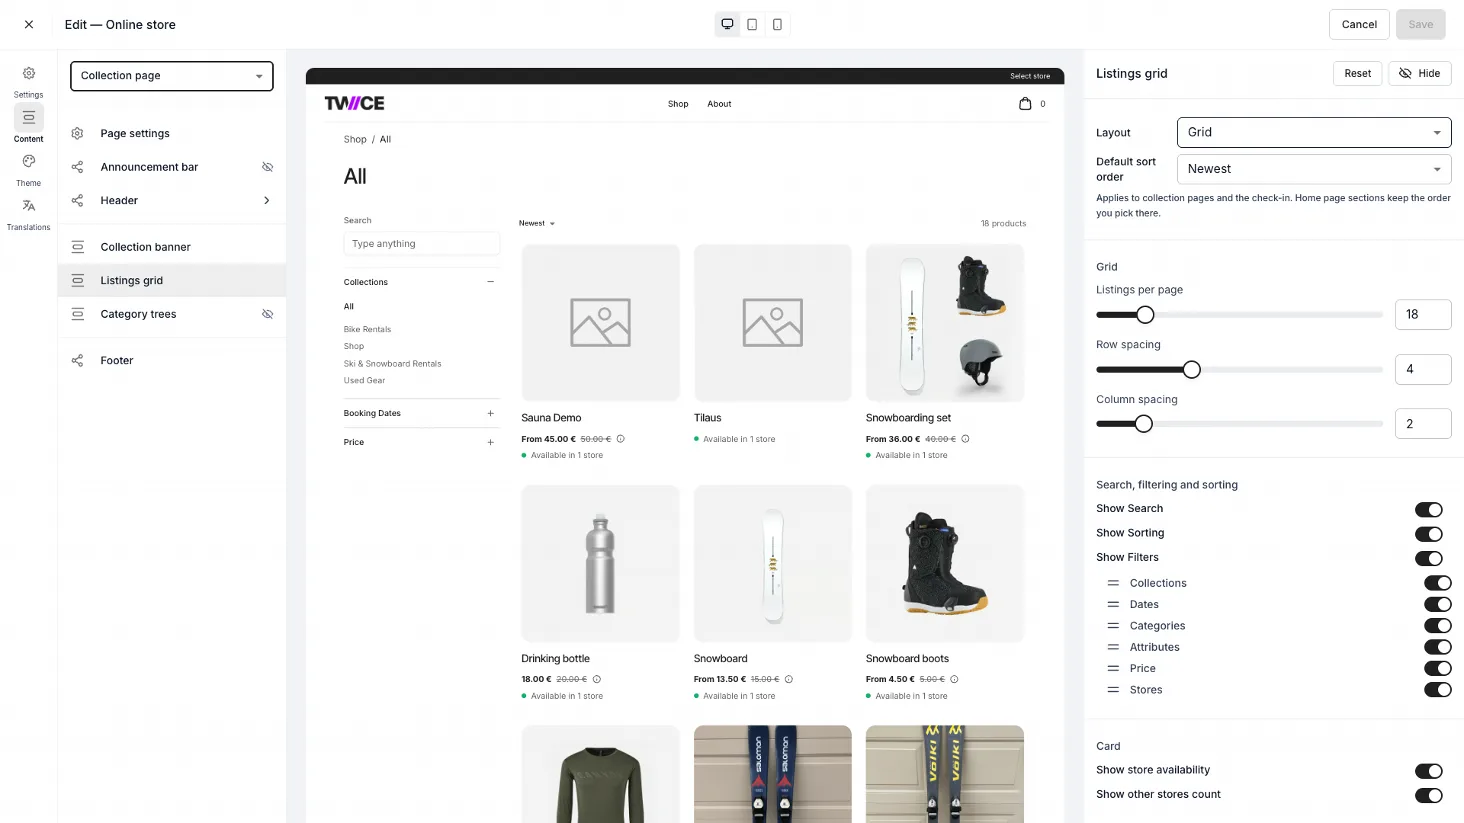Open the Layout Grid dropdown

coord(1314,132)
